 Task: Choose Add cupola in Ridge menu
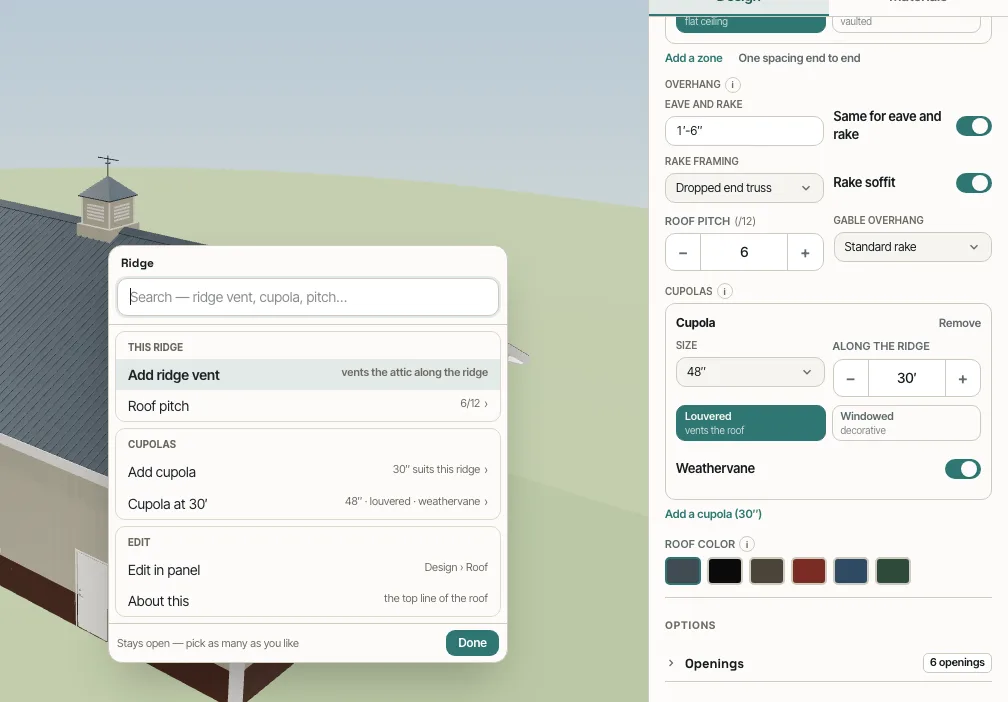(x=308, y=472)
